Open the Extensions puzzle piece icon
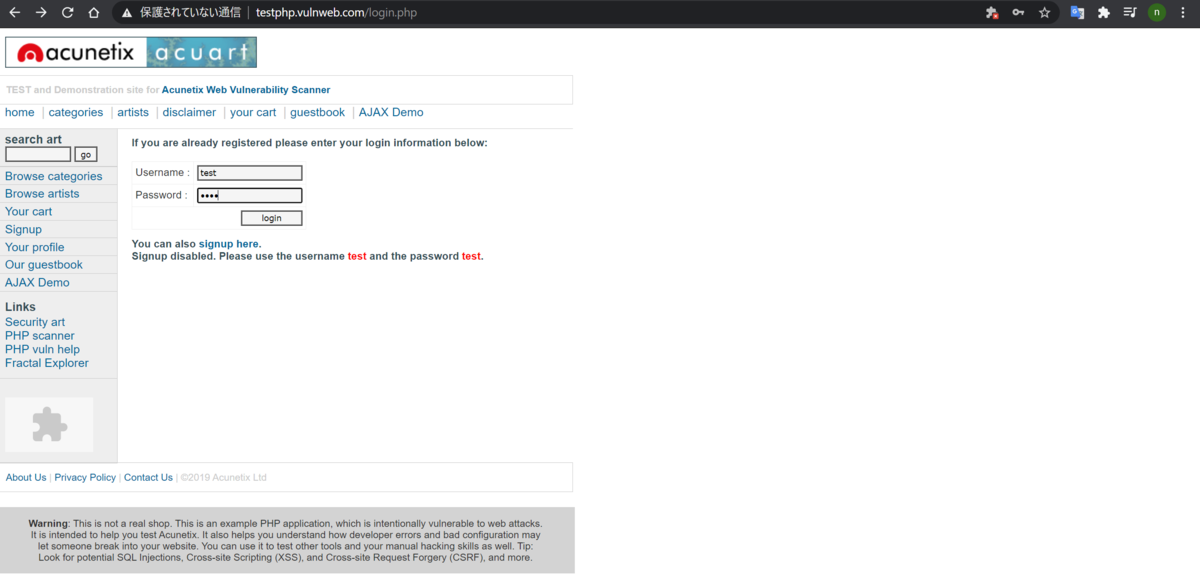The width and height of the screenshot is (1200, 580). (1104, 13)
